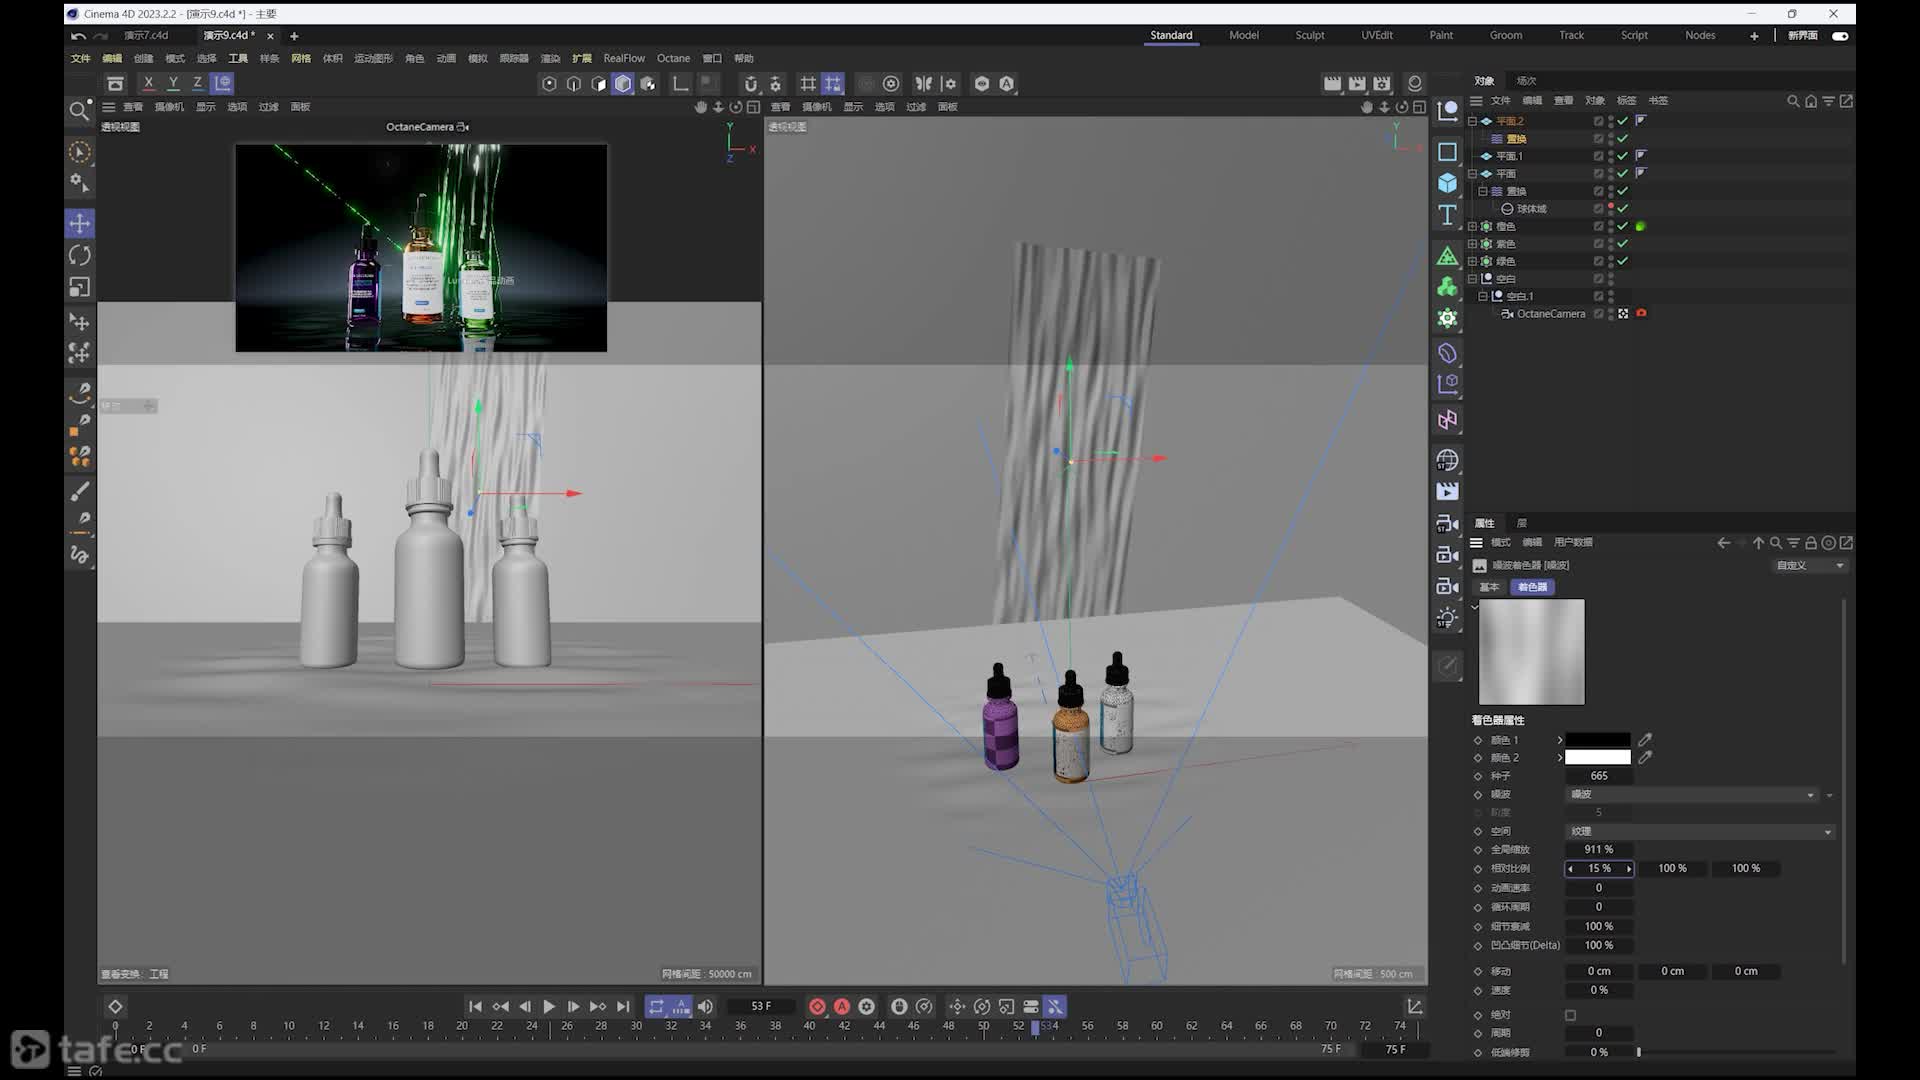Open the noise type dropdown
The width and height of the screenshot is (1920, 1080).
(x=1690, y=794)
